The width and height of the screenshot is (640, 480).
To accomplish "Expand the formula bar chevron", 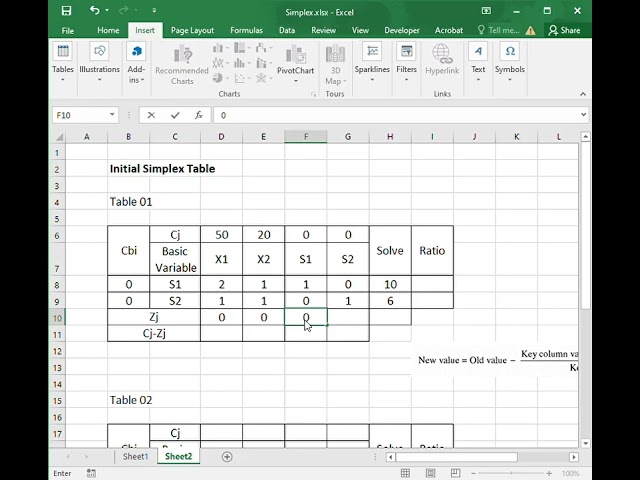I will point(584,115).
